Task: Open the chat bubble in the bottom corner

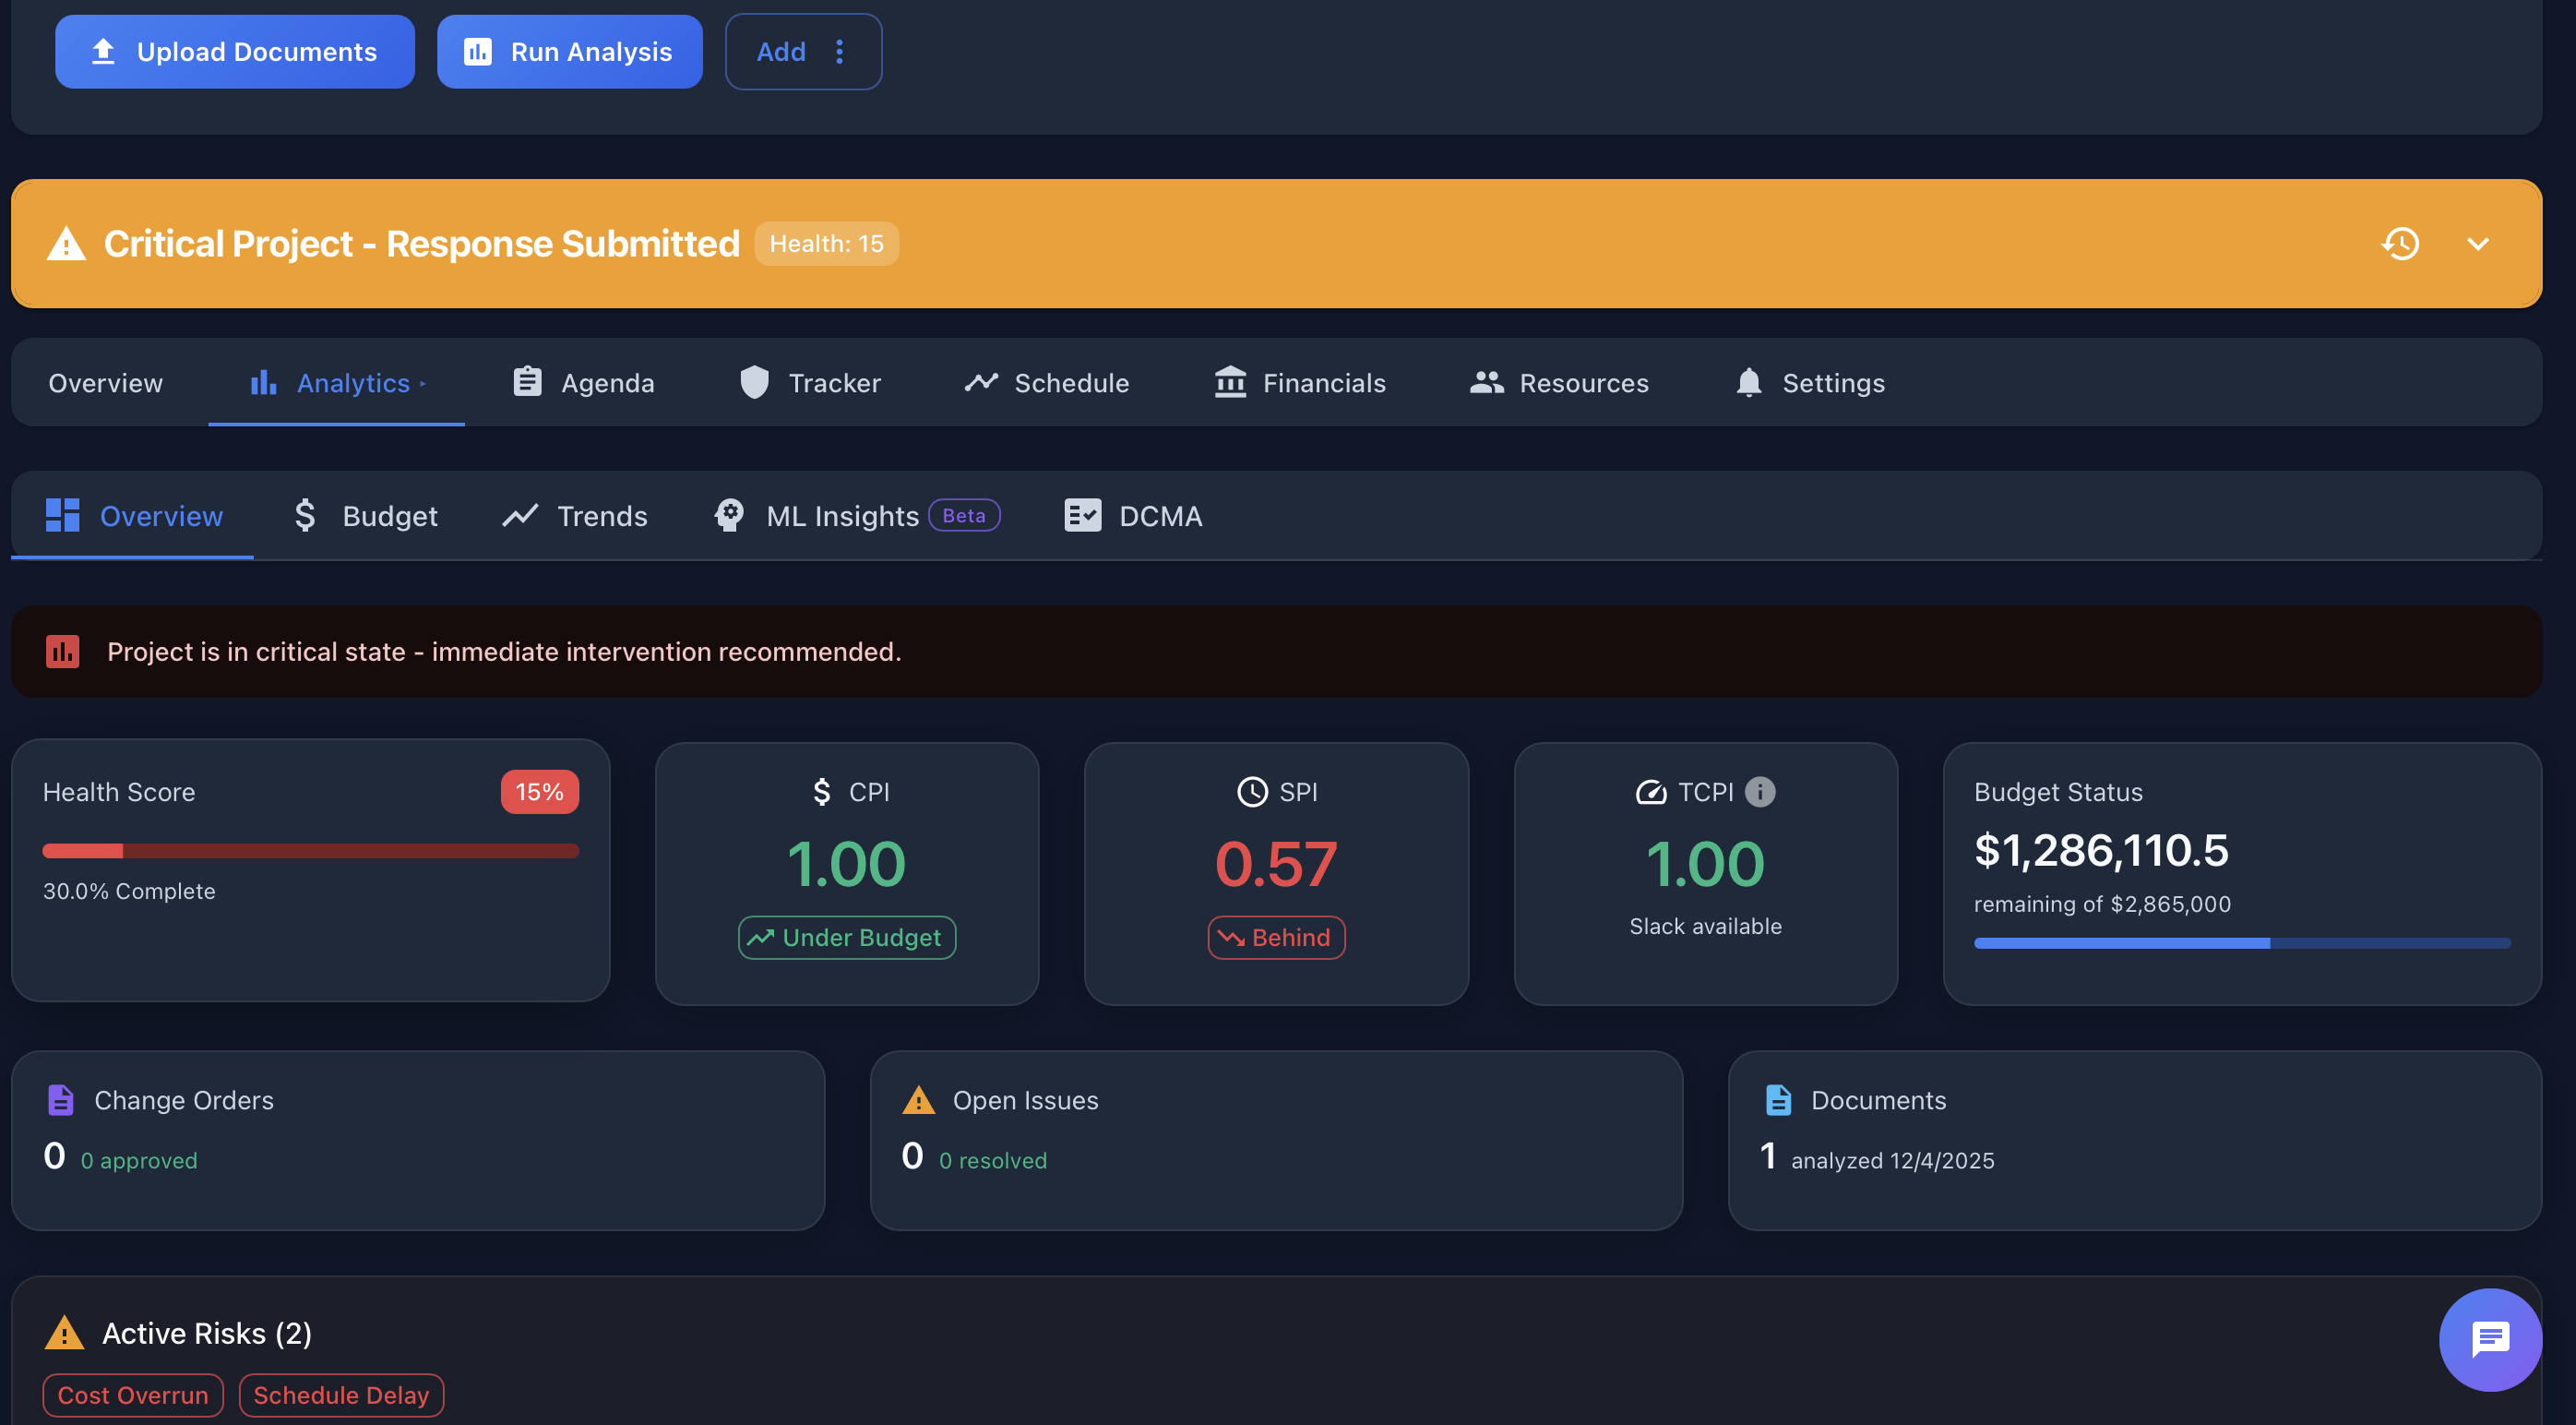Action: (x=2490, y=1339)
